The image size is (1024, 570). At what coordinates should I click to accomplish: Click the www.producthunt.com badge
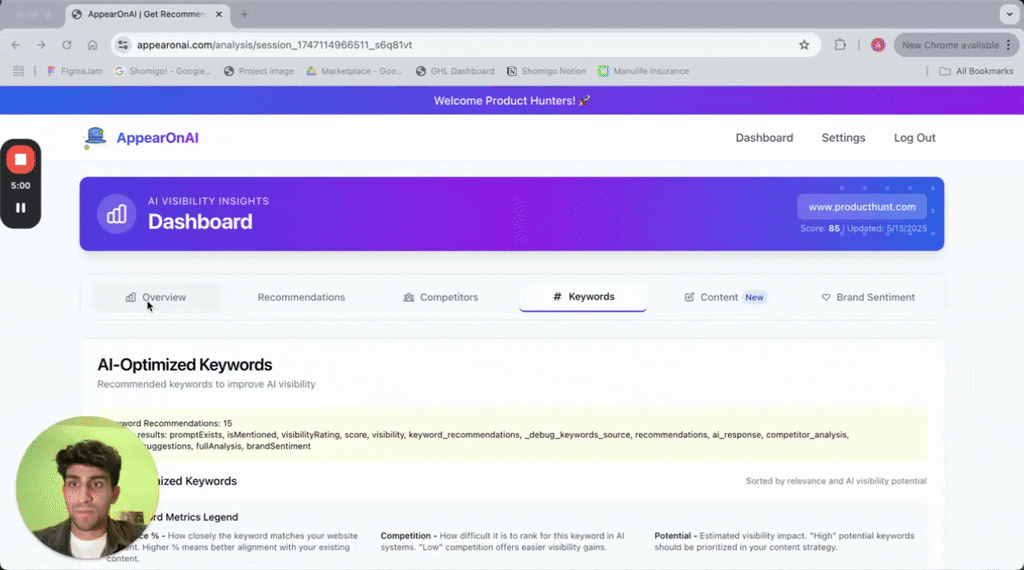coord(861,207)
